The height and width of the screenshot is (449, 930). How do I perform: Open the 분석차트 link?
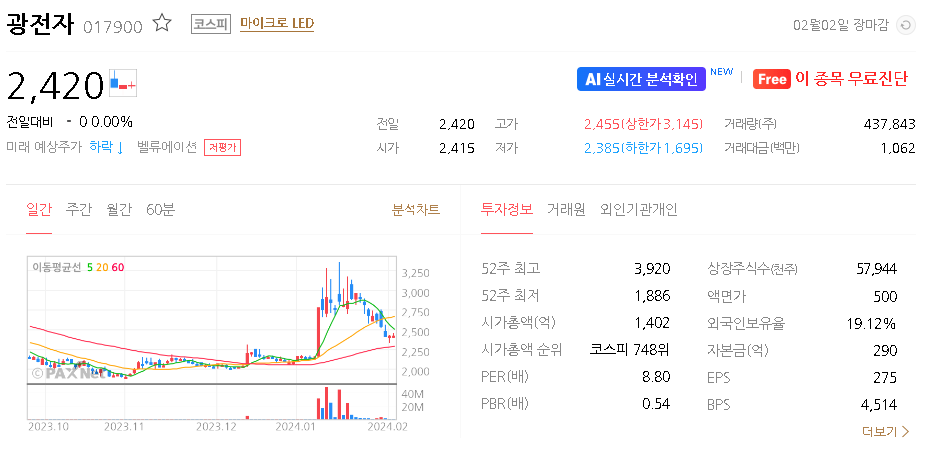pyautogui.click(x=416, y=209)
